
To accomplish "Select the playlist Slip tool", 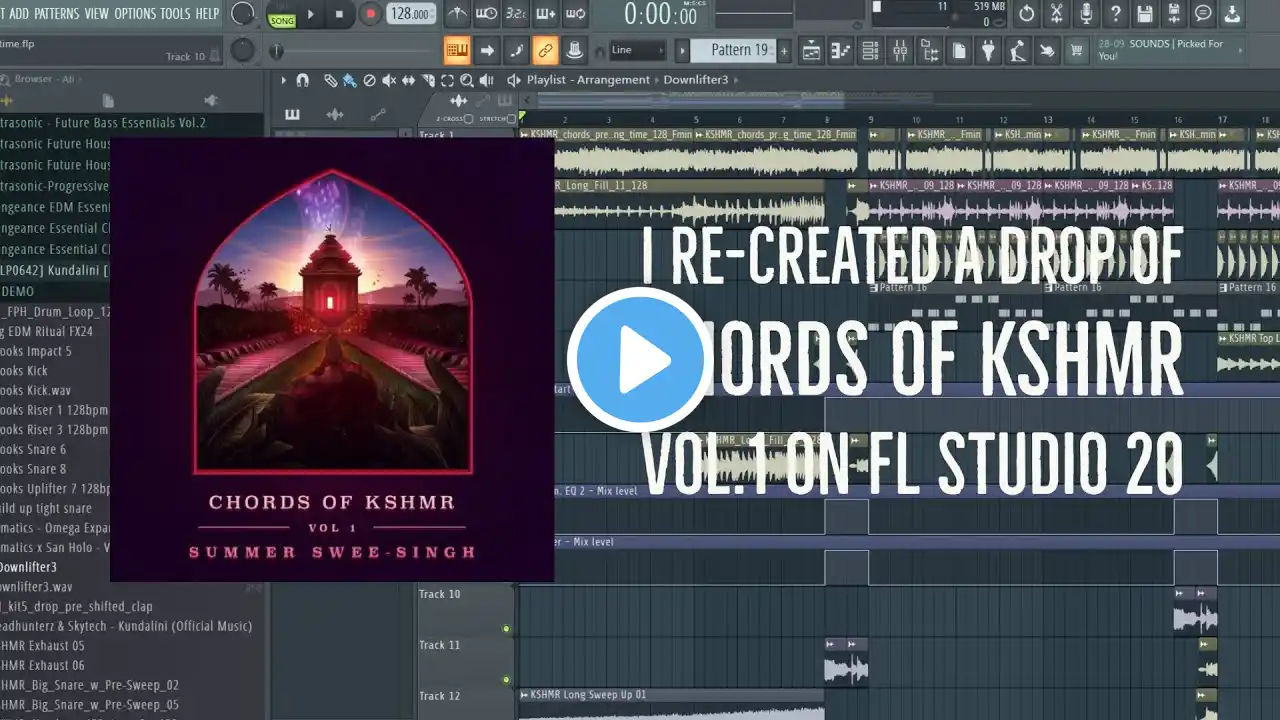I will point(408,81).
